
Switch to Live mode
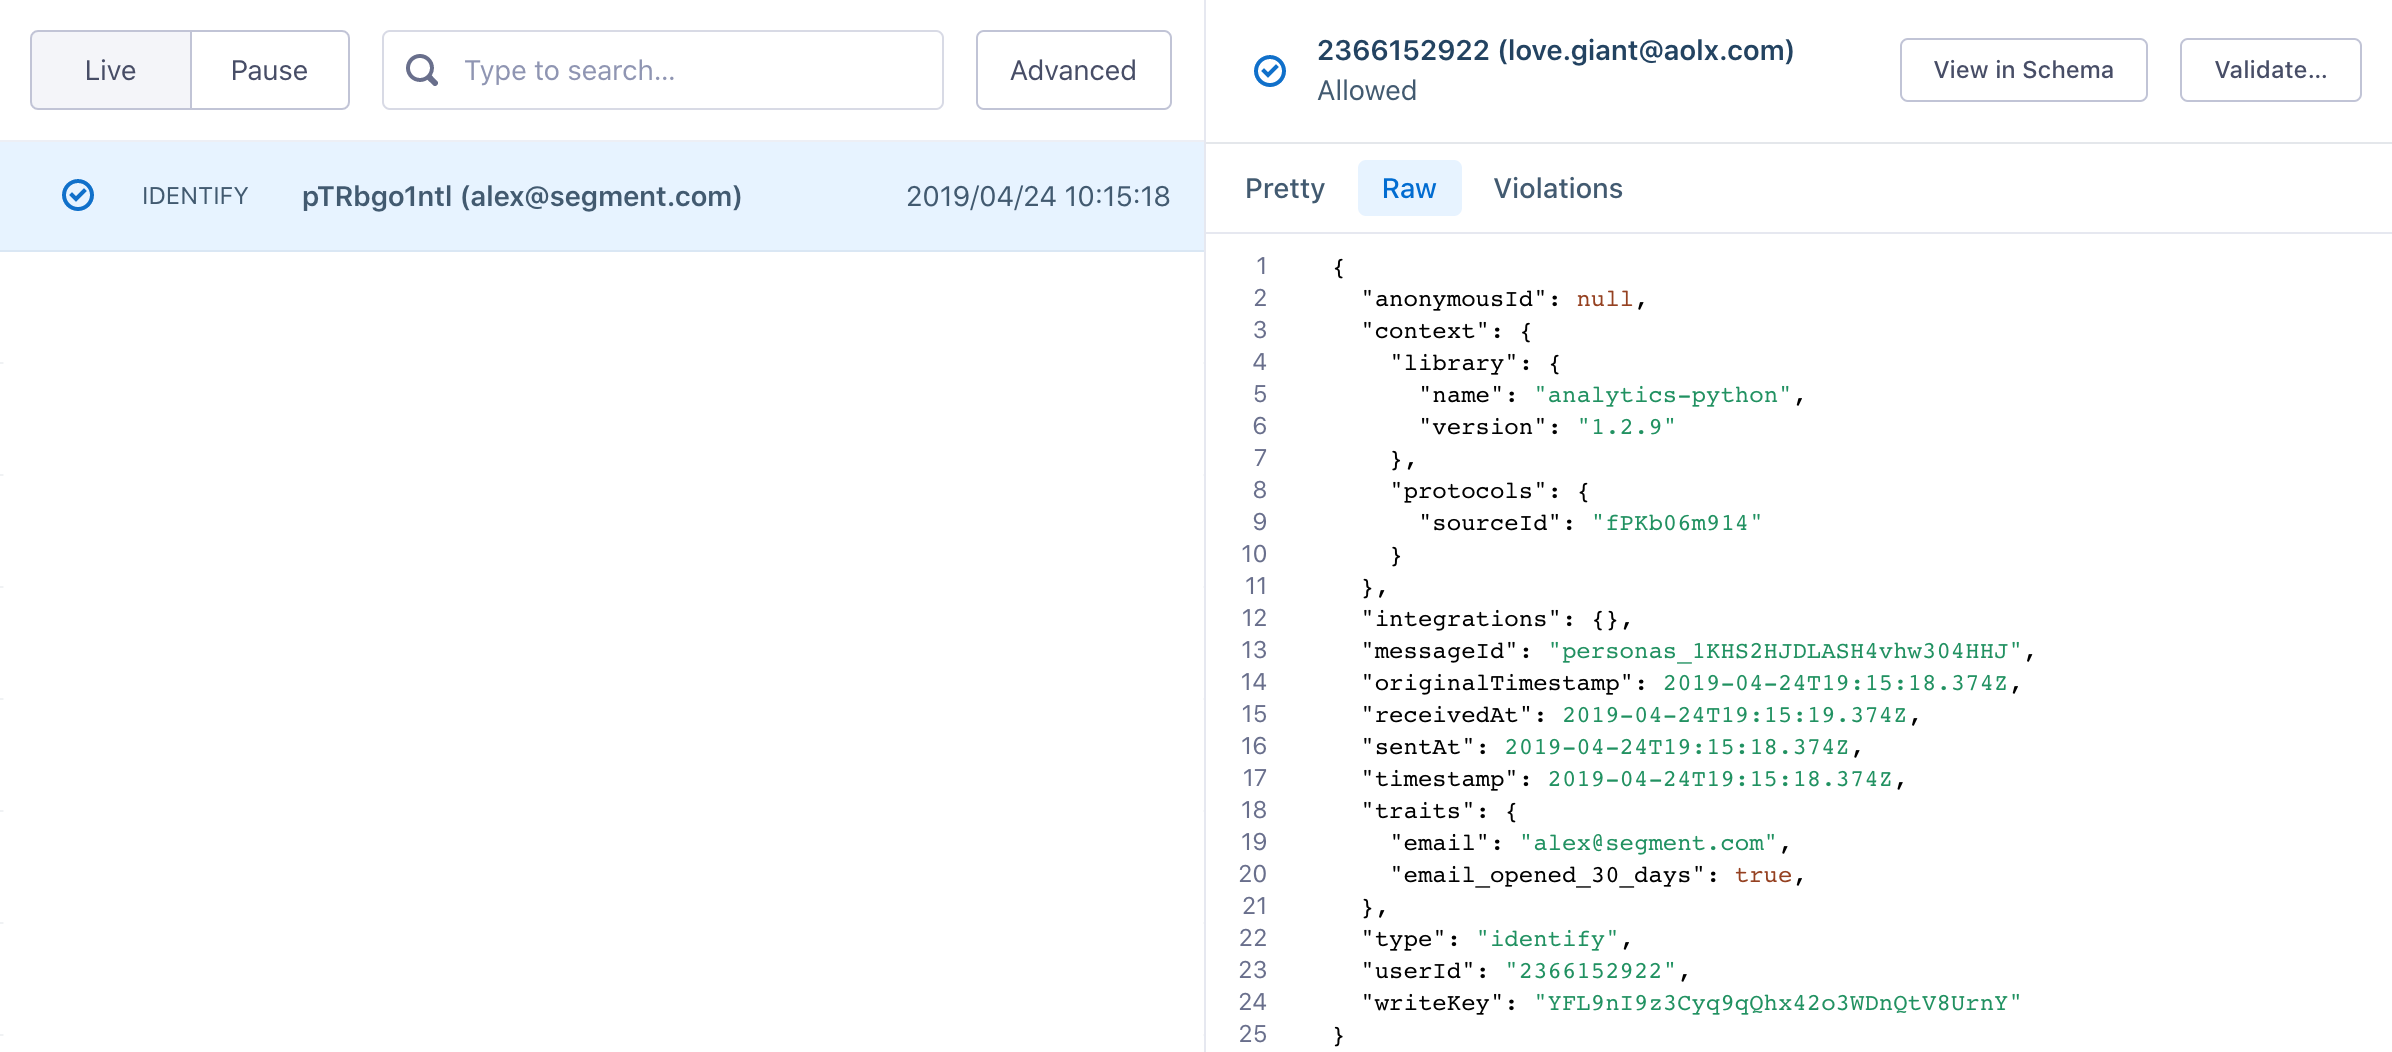110,70
